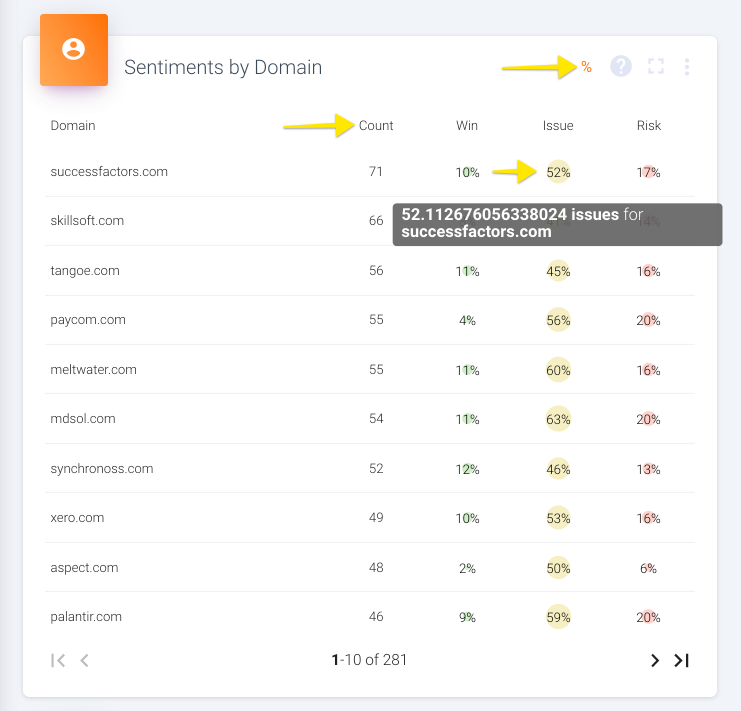Click the 20% risk value for palantir.com
Screen dimensions: 741x711
tap(648, 617)
